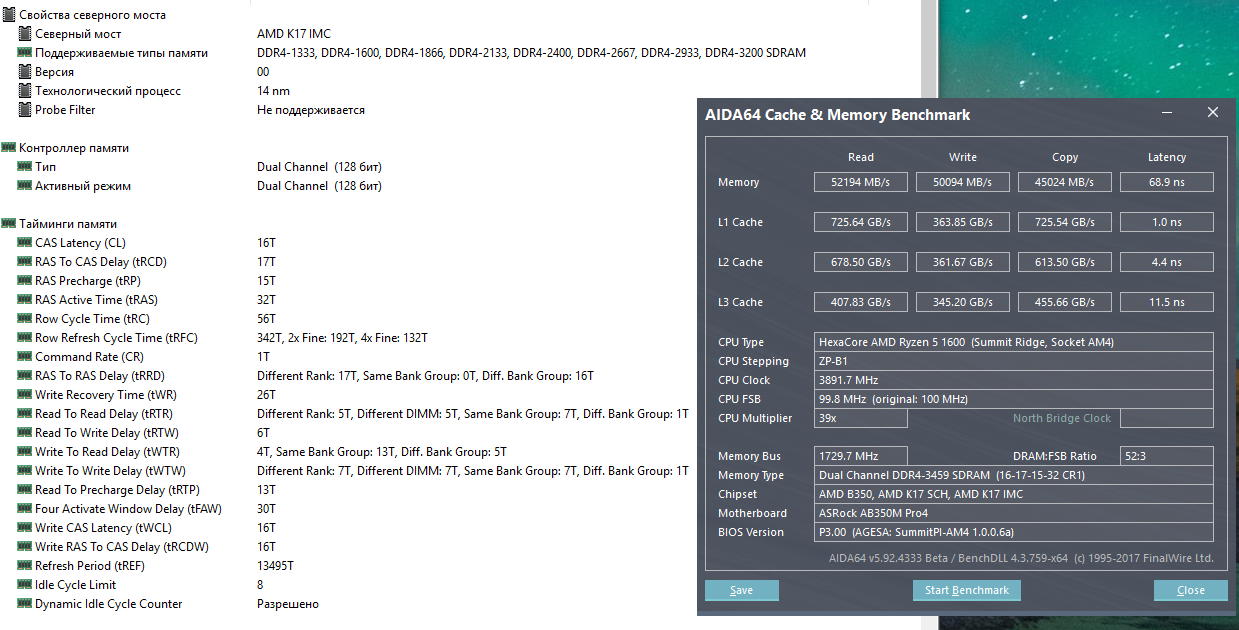
Task: Click Start Benchmark button
Action: [967, 590]
